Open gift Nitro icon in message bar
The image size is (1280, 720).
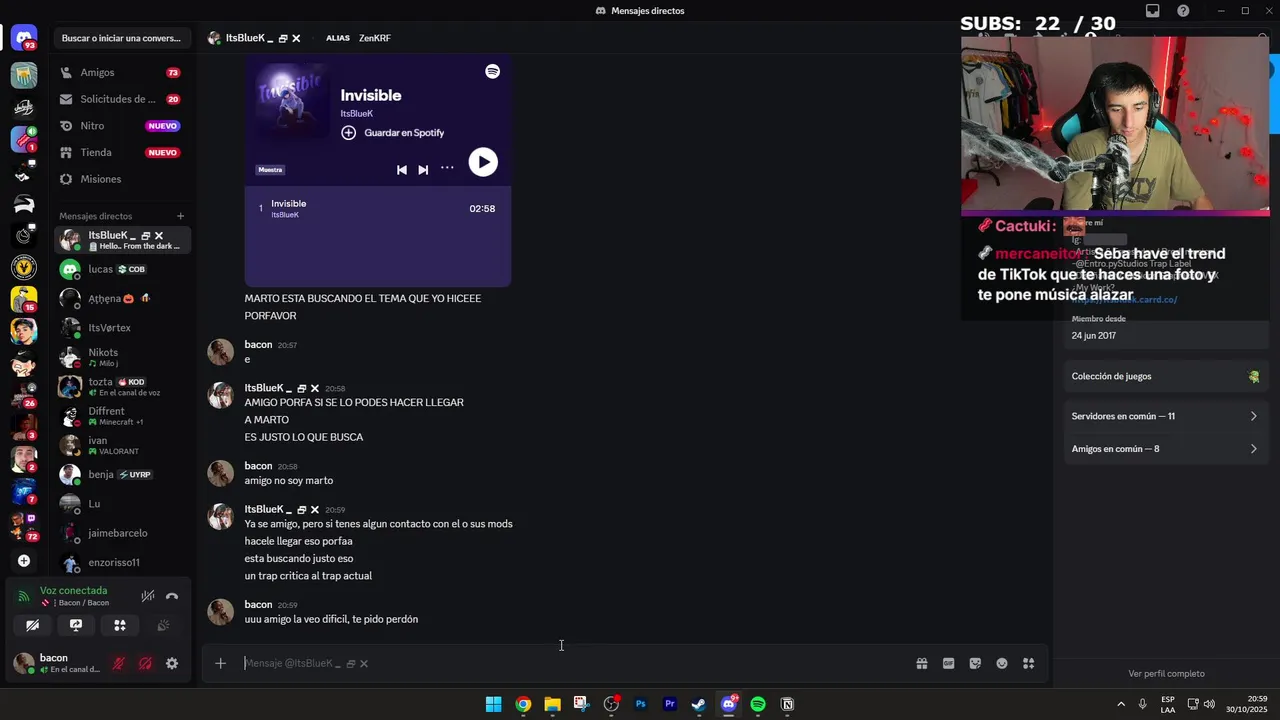click(921, 663)
